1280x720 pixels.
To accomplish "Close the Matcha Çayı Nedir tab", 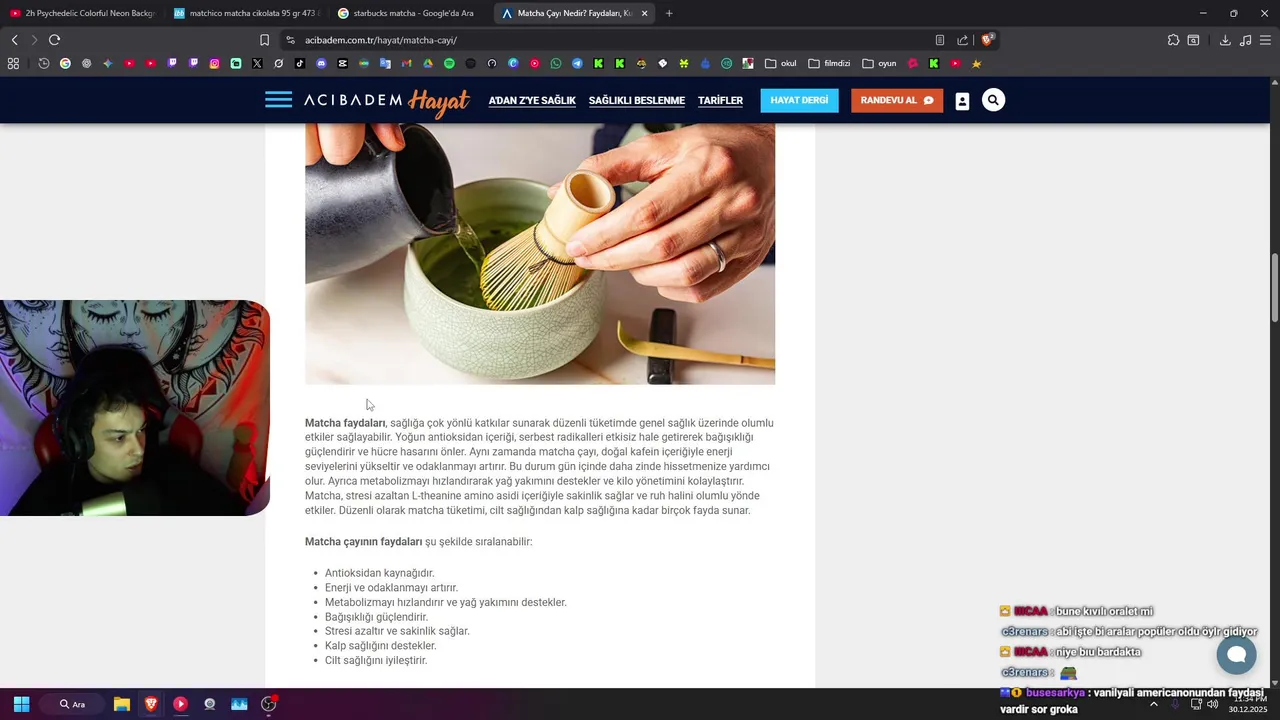I will coord(644,13).
